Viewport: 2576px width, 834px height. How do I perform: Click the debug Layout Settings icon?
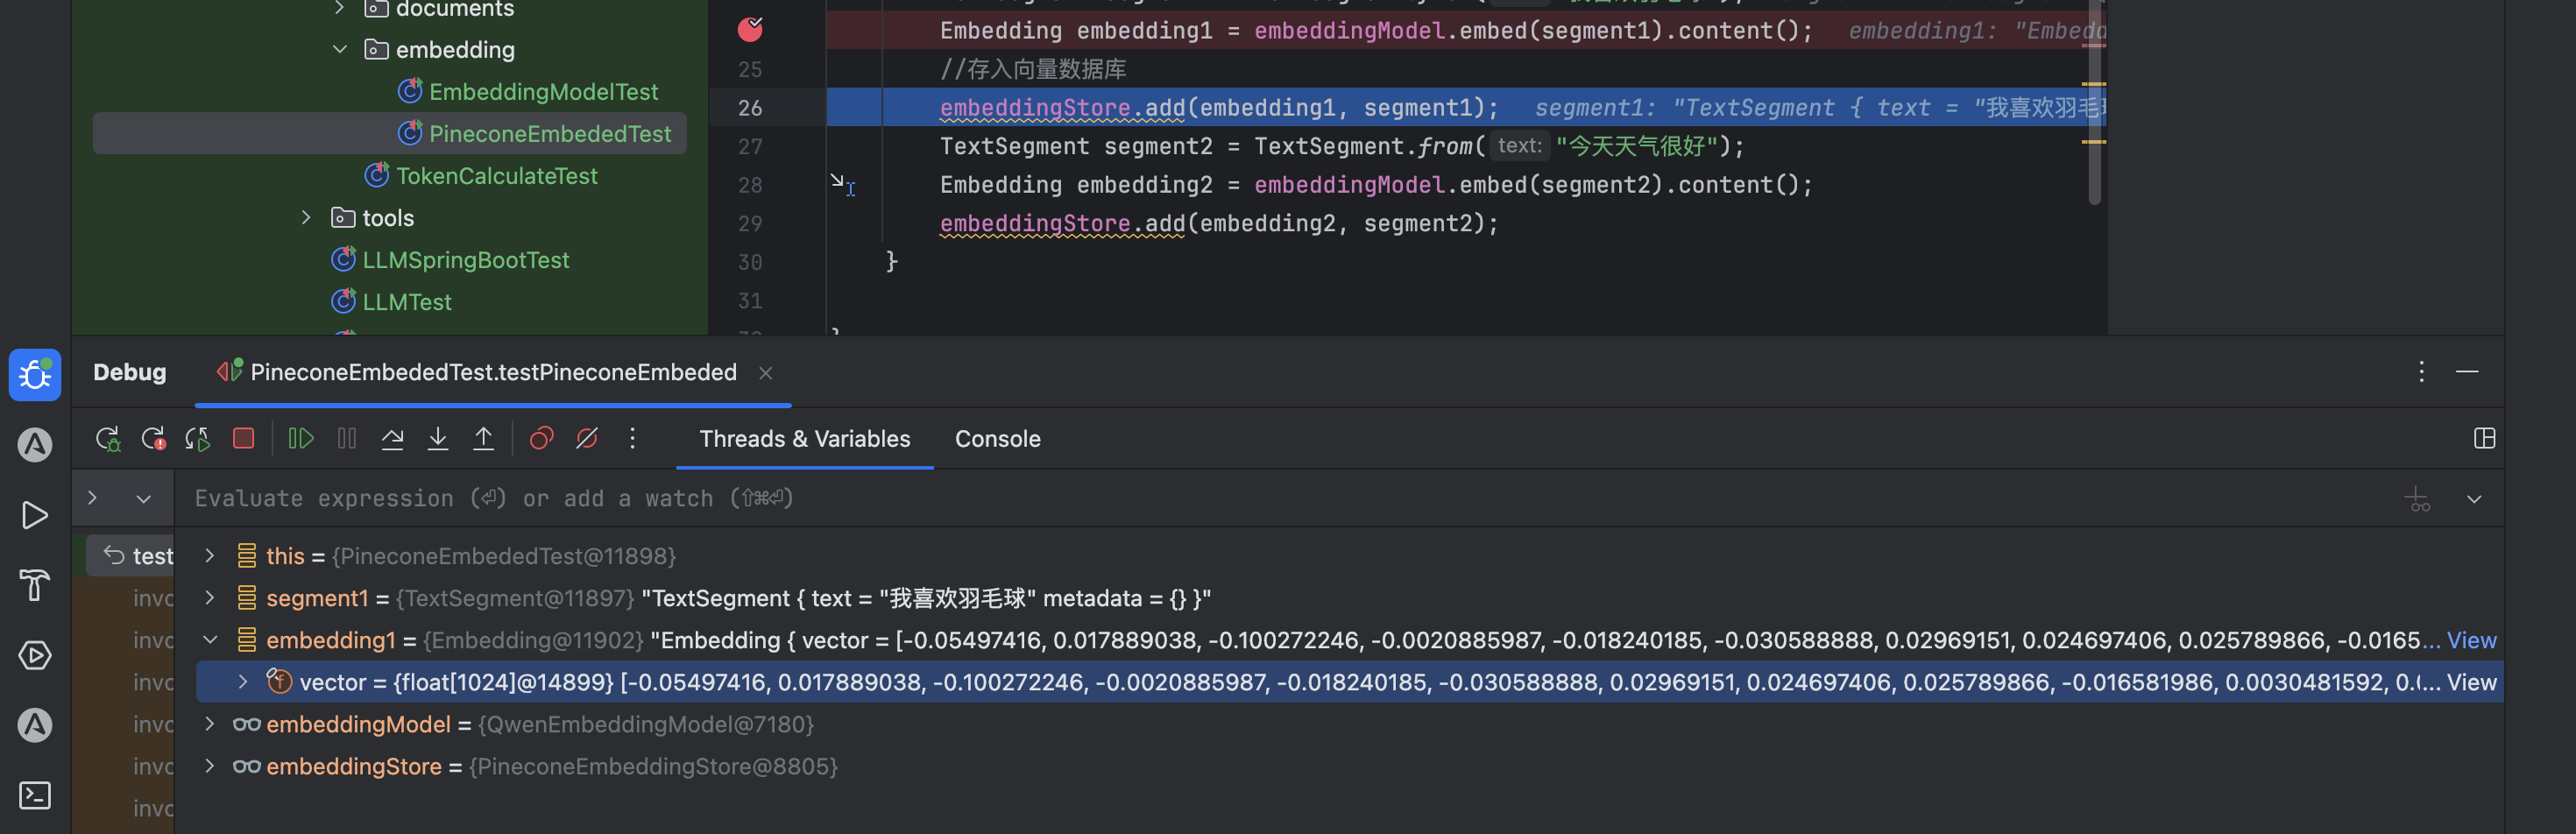2485,439
